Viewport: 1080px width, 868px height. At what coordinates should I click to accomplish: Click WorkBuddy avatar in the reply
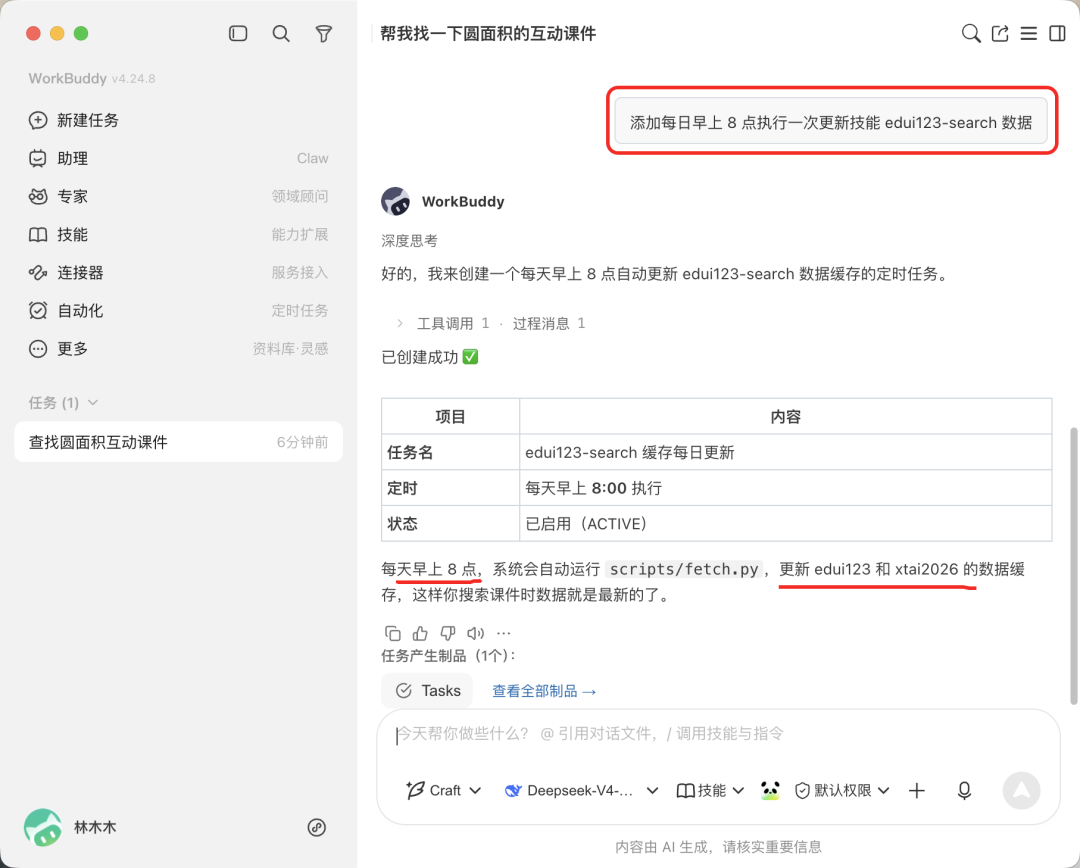[395, 202]
